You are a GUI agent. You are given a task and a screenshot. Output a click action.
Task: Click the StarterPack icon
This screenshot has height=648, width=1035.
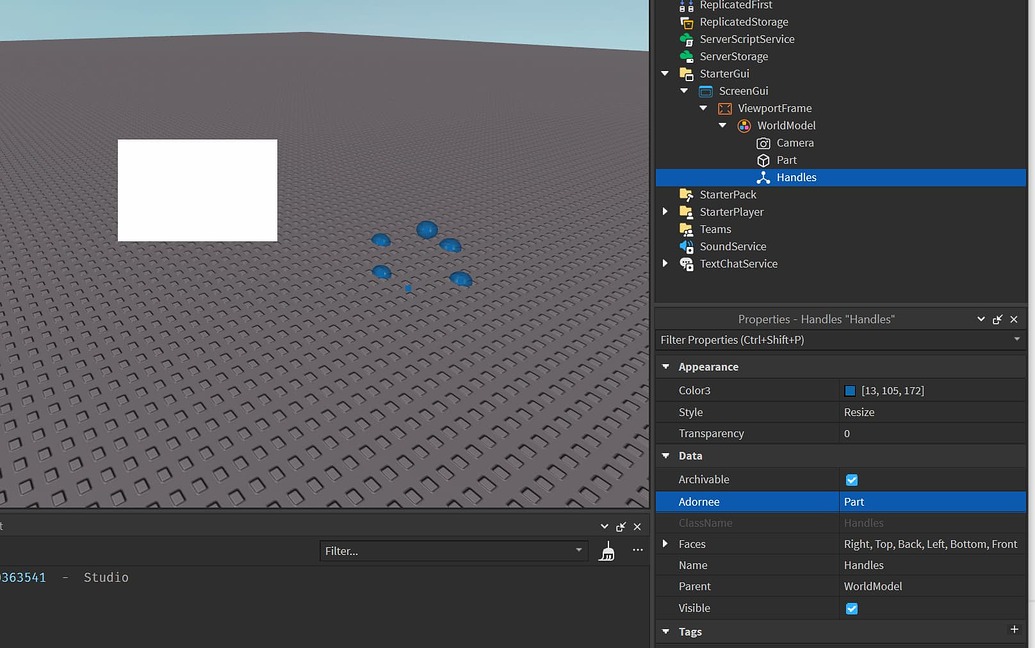coord(686,194)
